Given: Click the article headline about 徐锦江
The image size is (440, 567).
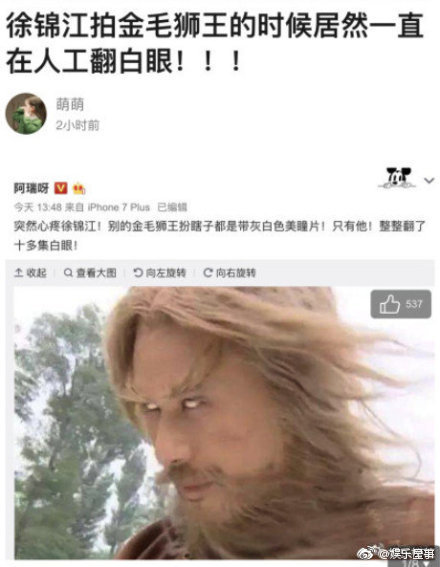Looking at the screenshot, I should 215,43.
